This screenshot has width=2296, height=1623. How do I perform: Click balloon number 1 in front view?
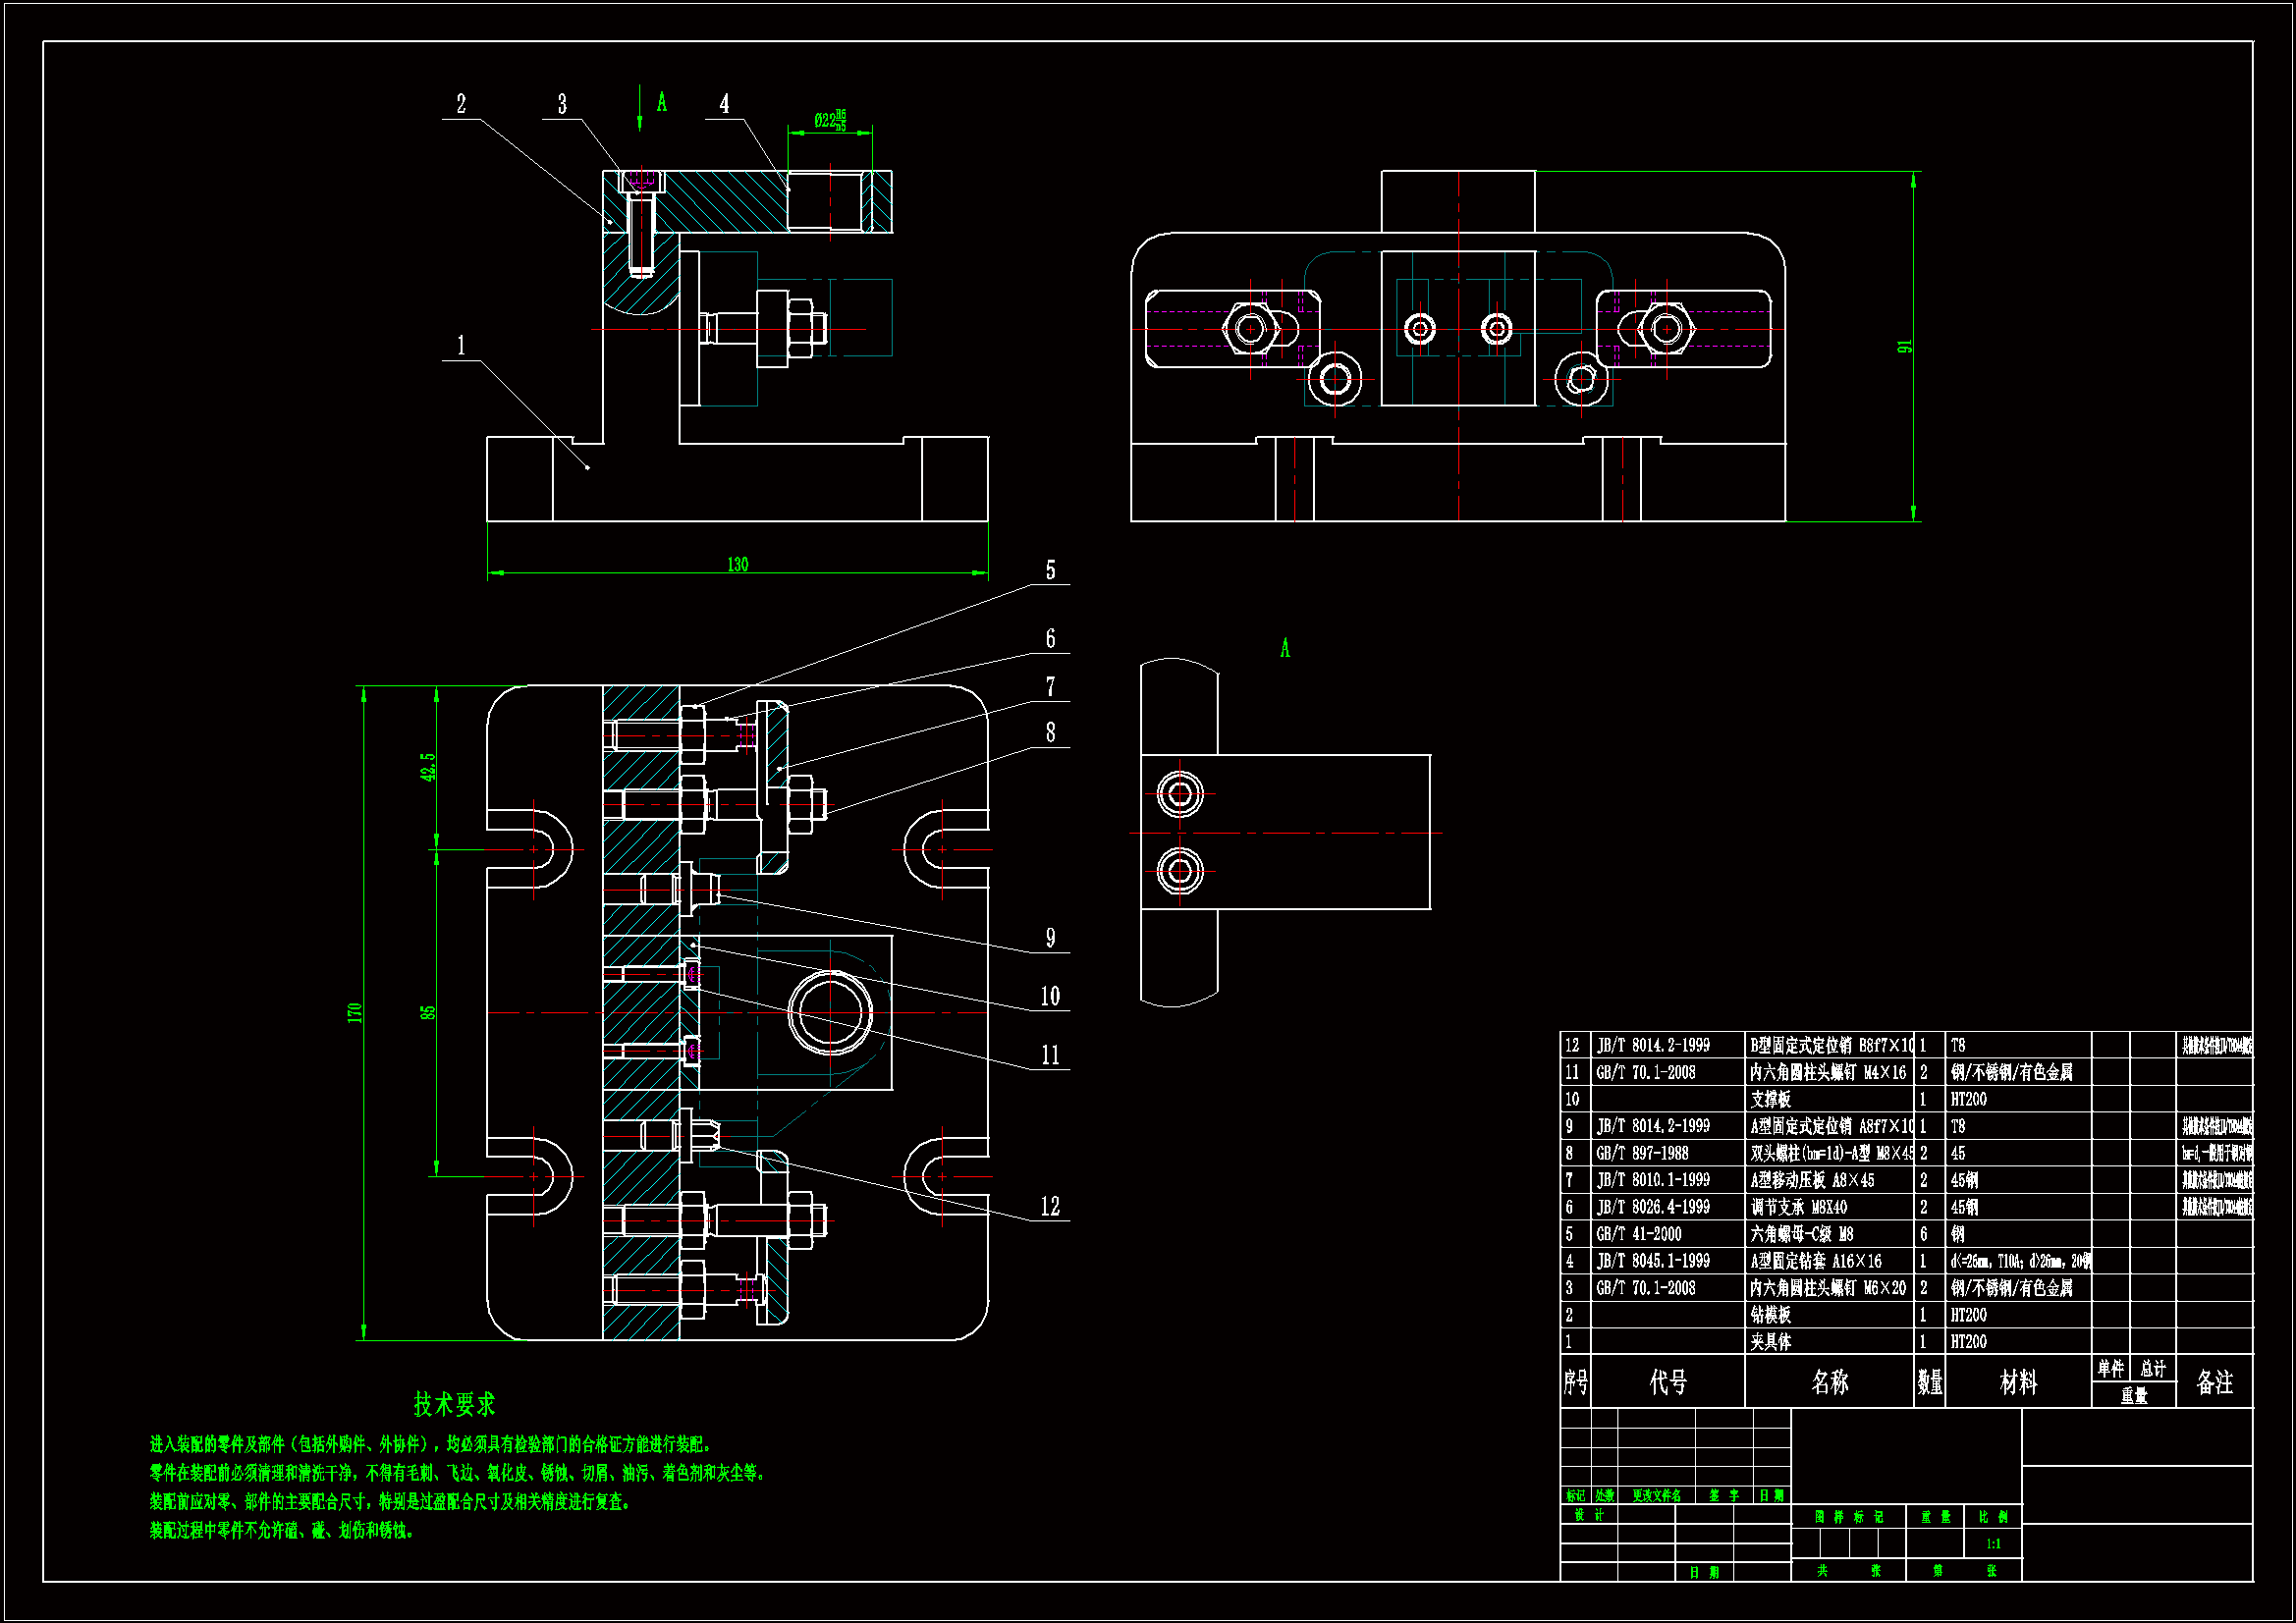[x=461, y=346]
